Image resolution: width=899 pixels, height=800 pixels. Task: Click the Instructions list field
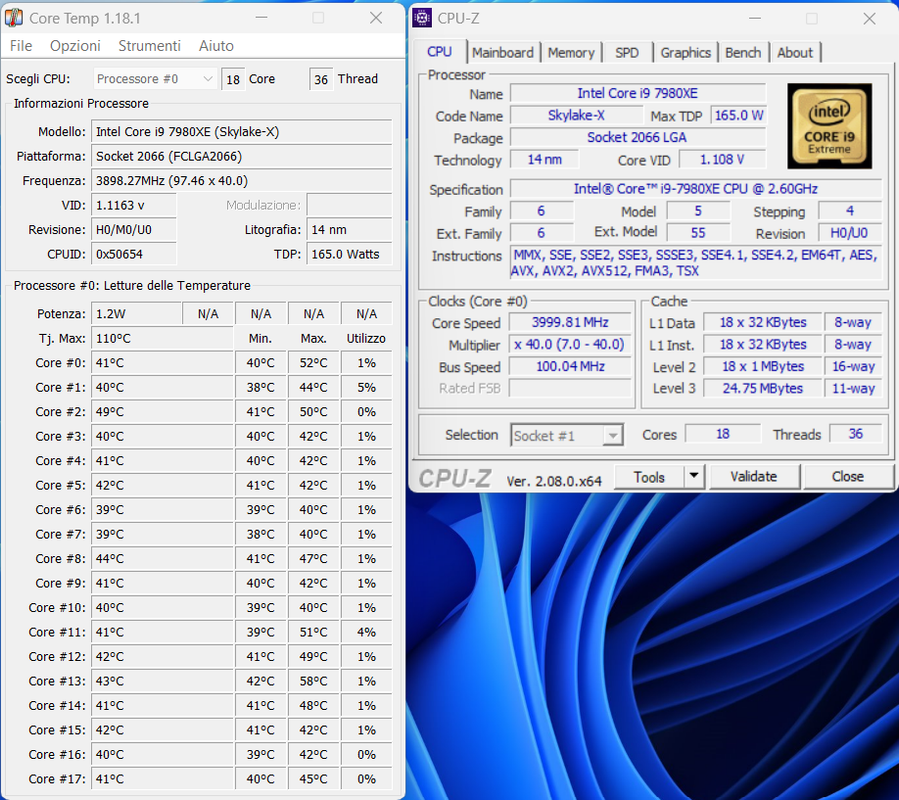[x=695, y=263]
